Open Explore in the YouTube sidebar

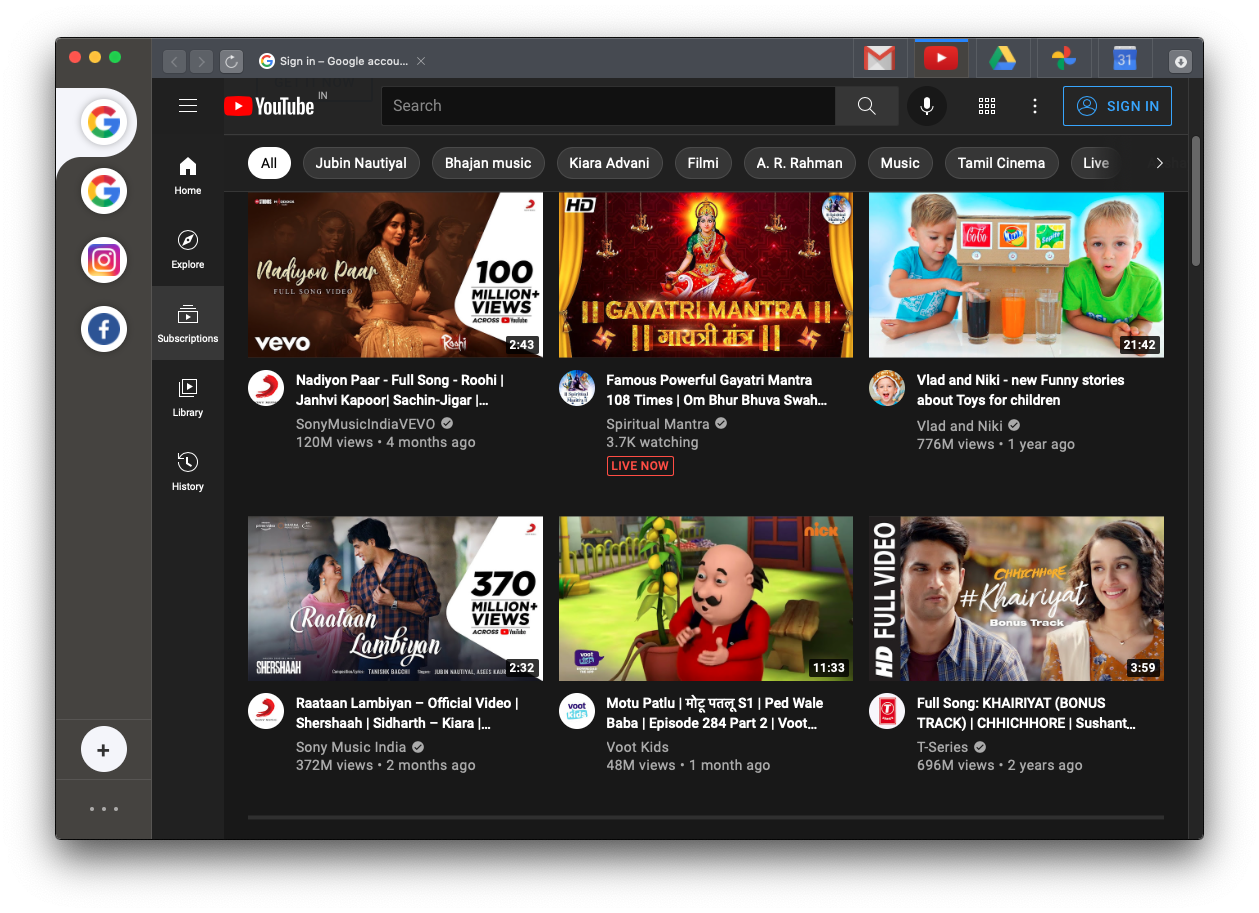click(x=188, y=249)
